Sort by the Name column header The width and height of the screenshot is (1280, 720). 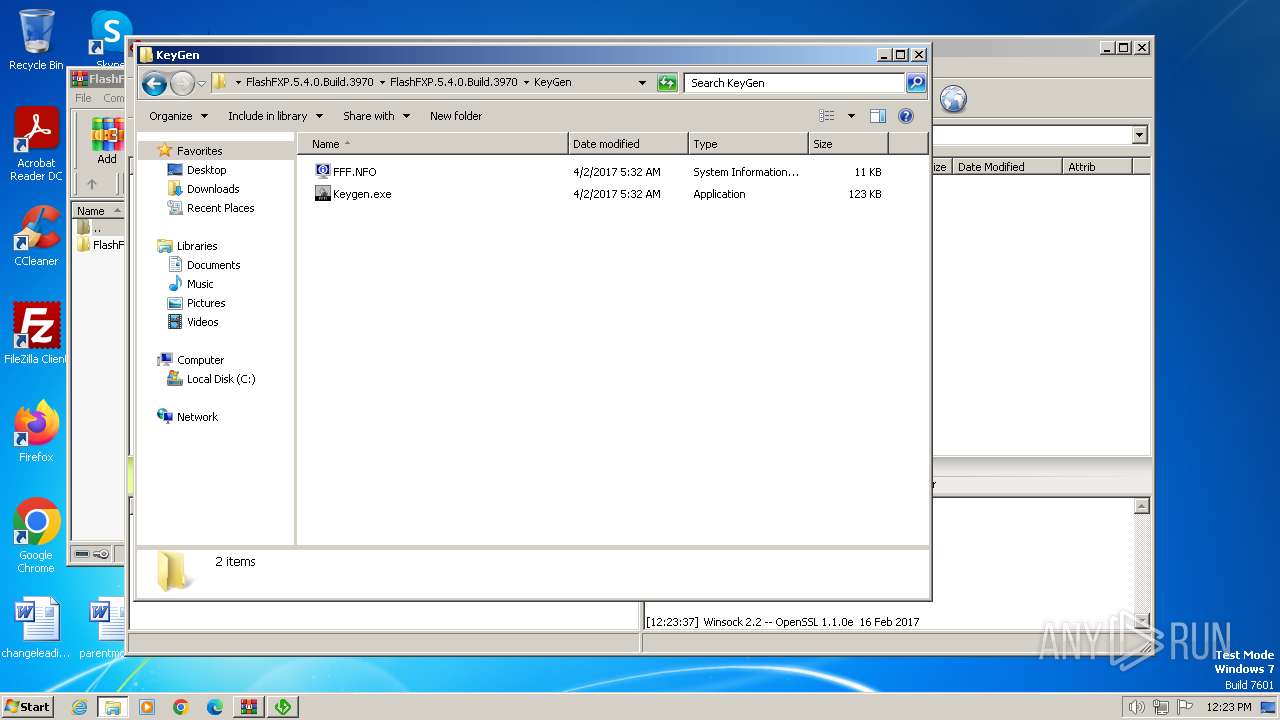(432, 144)
